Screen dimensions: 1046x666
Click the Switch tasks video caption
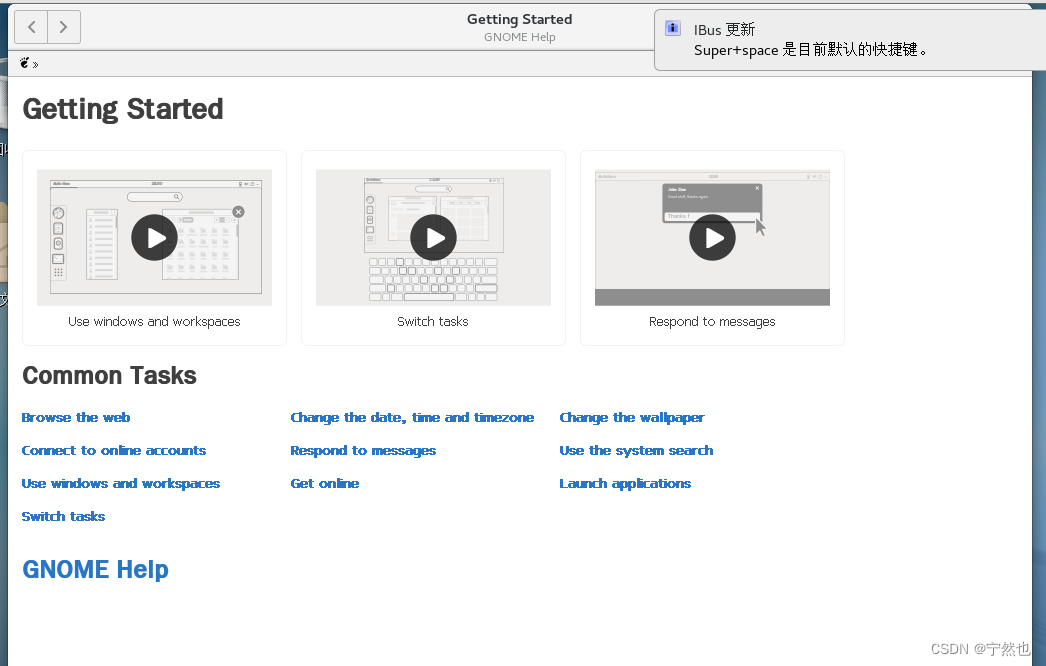click(x=433, y=322)
